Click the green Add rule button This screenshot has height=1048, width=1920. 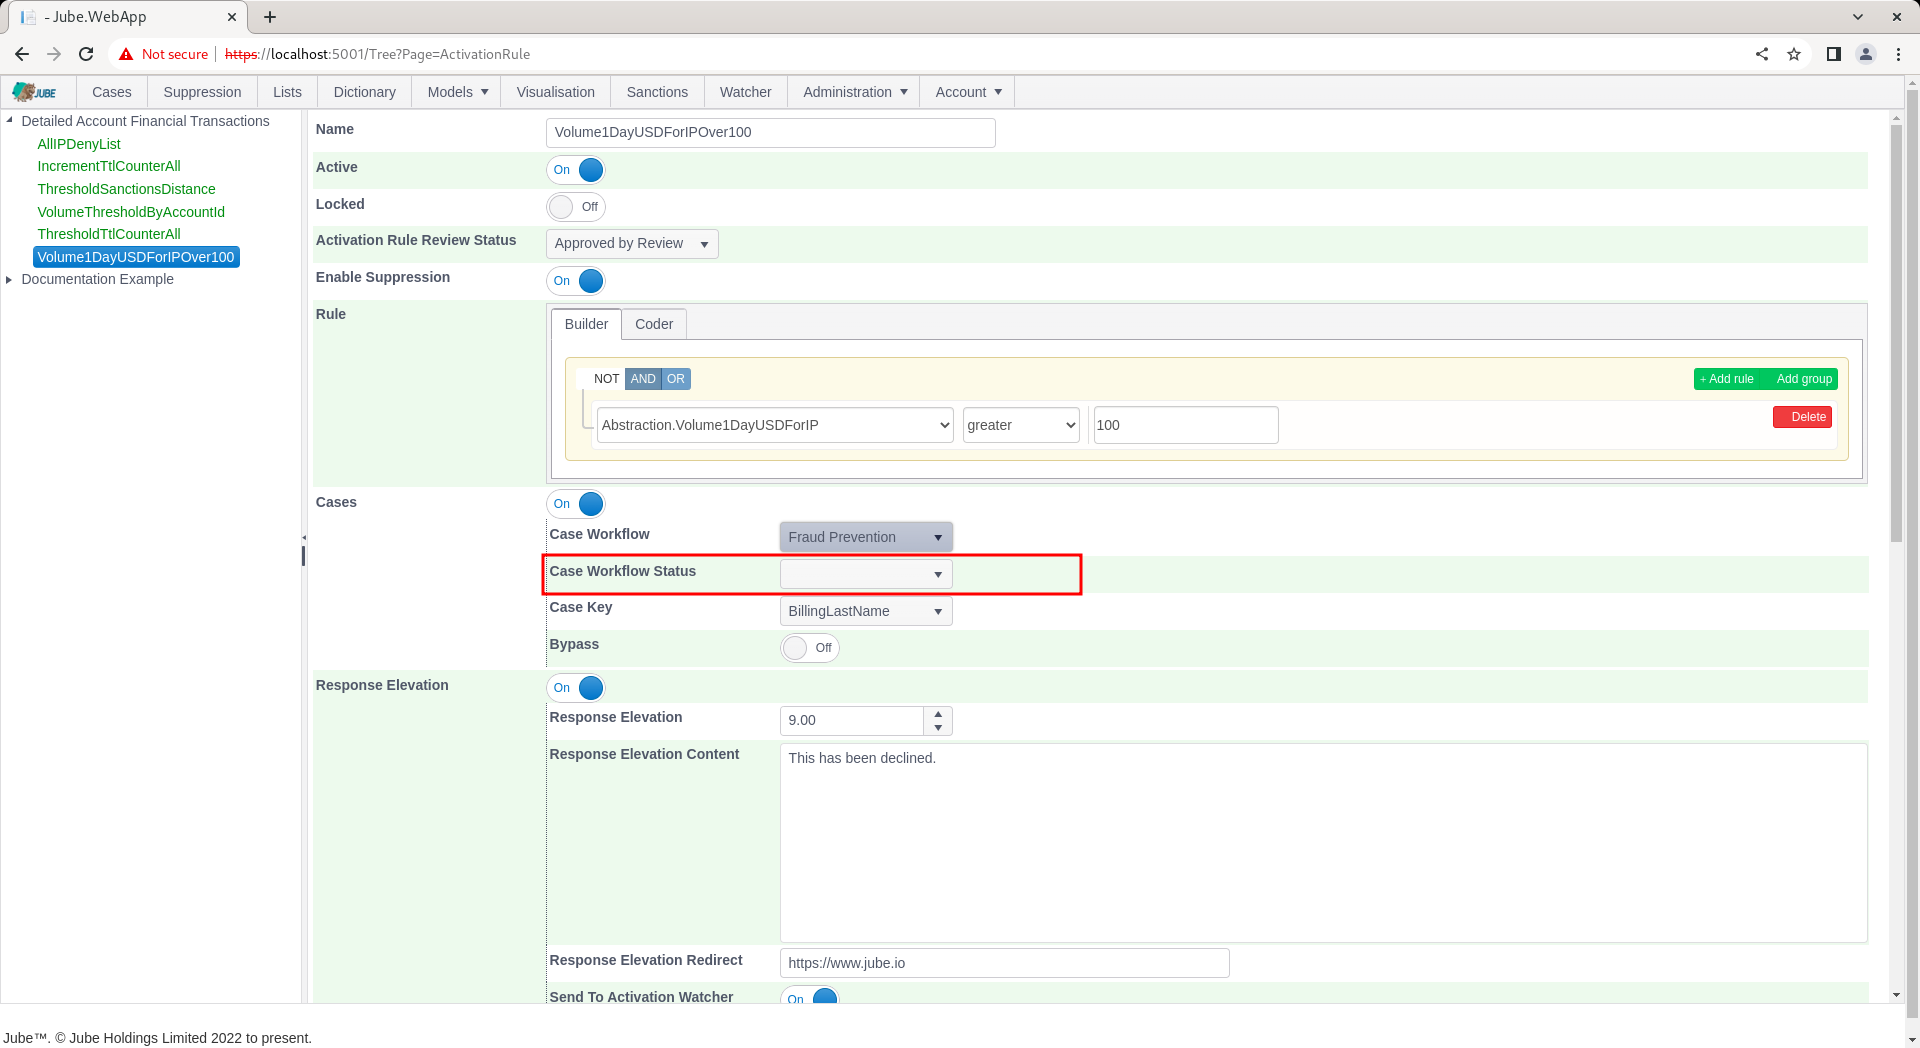tap(1727, 379)
